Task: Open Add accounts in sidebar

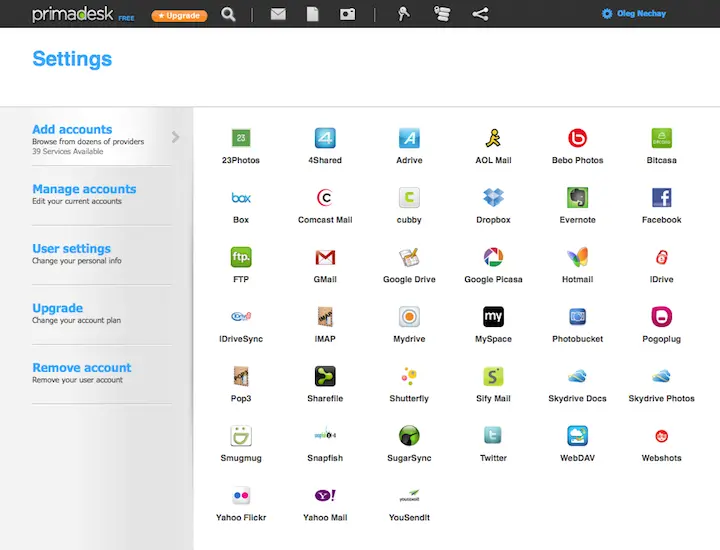Action: 72,129
